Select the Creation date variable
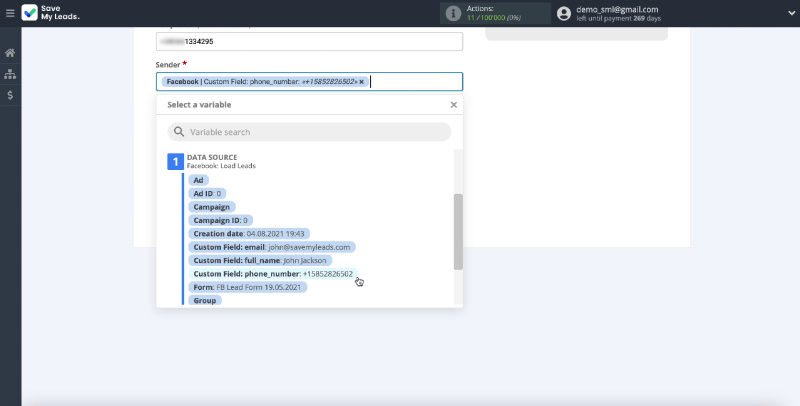 [249, 234]
